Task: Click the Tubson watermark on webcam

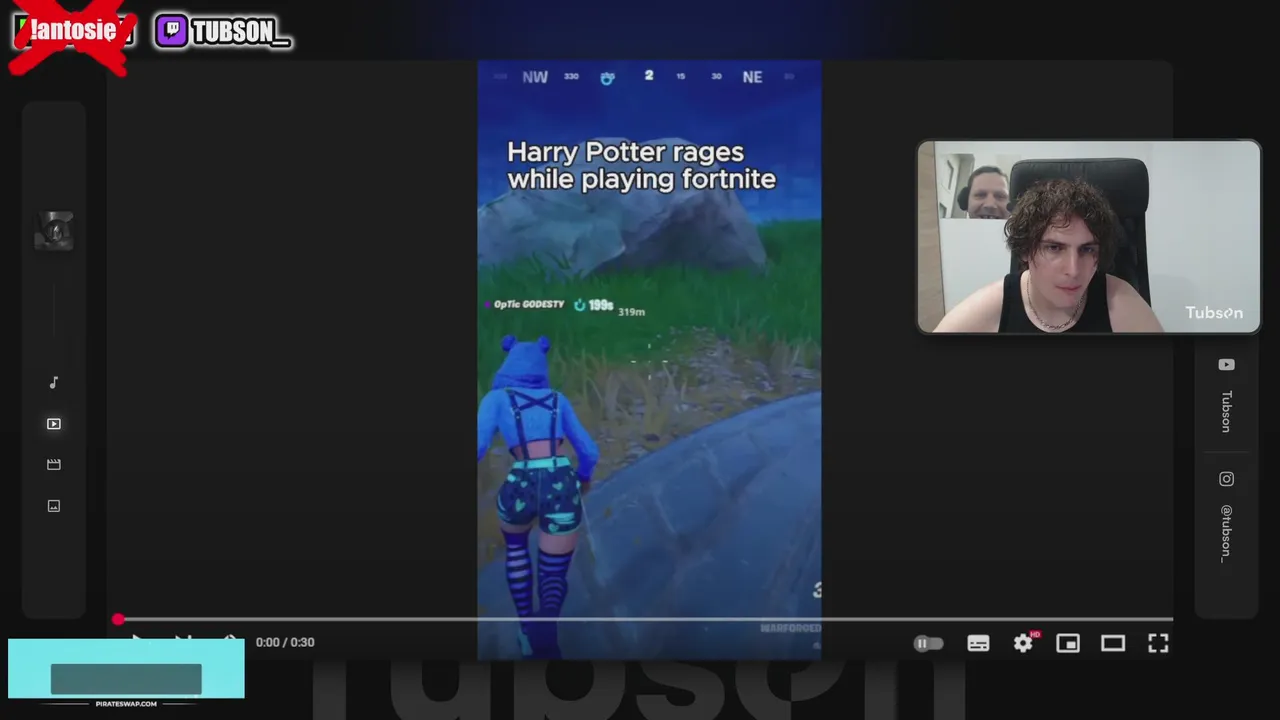Action: pyautogui.click(x=1214, y=312)
